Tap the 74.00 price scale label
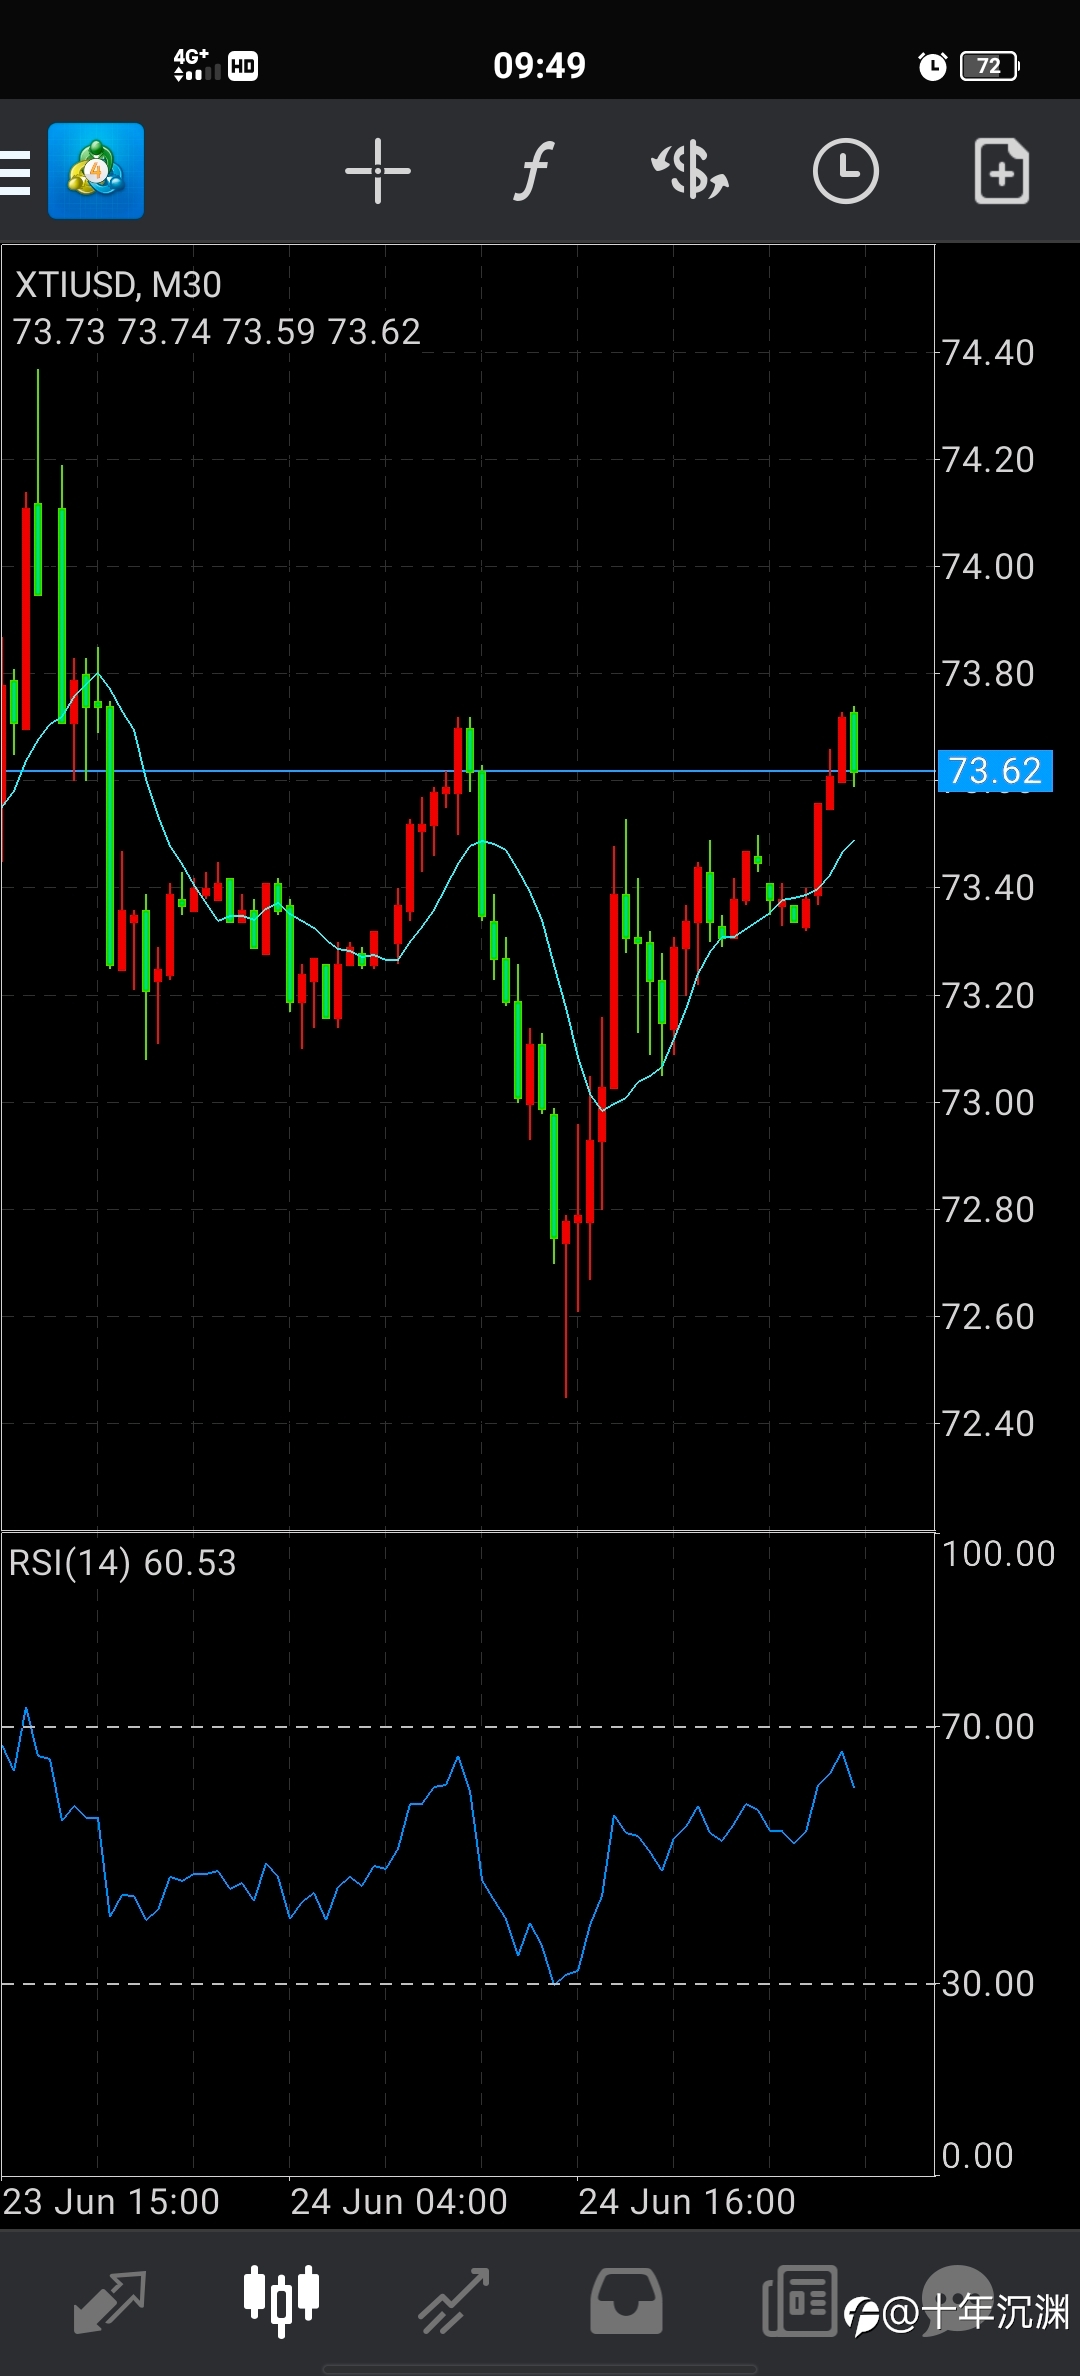This screenshot has height=2376, width=1080. tap(988, 567)
